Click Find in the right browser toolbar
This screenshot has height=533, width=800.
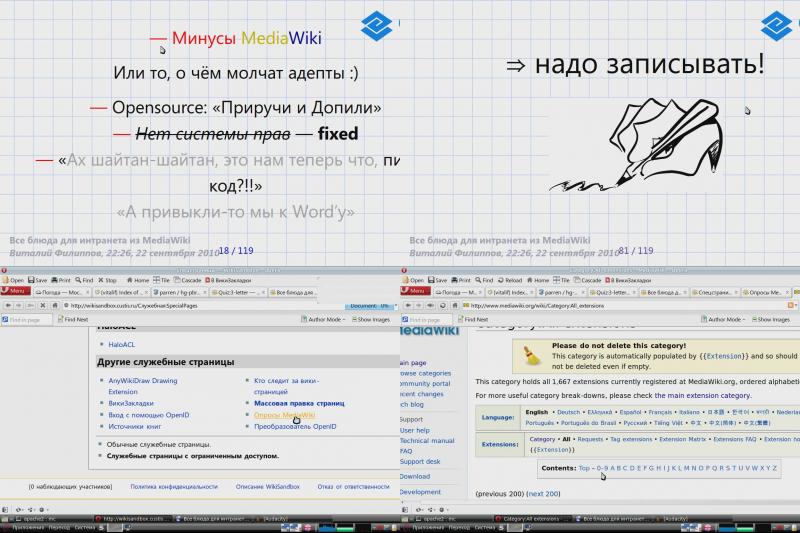click(x=484, y=280)
